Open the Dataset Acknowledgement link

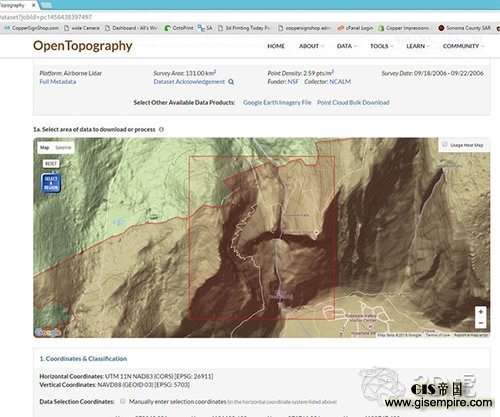[x=189, y=82]
